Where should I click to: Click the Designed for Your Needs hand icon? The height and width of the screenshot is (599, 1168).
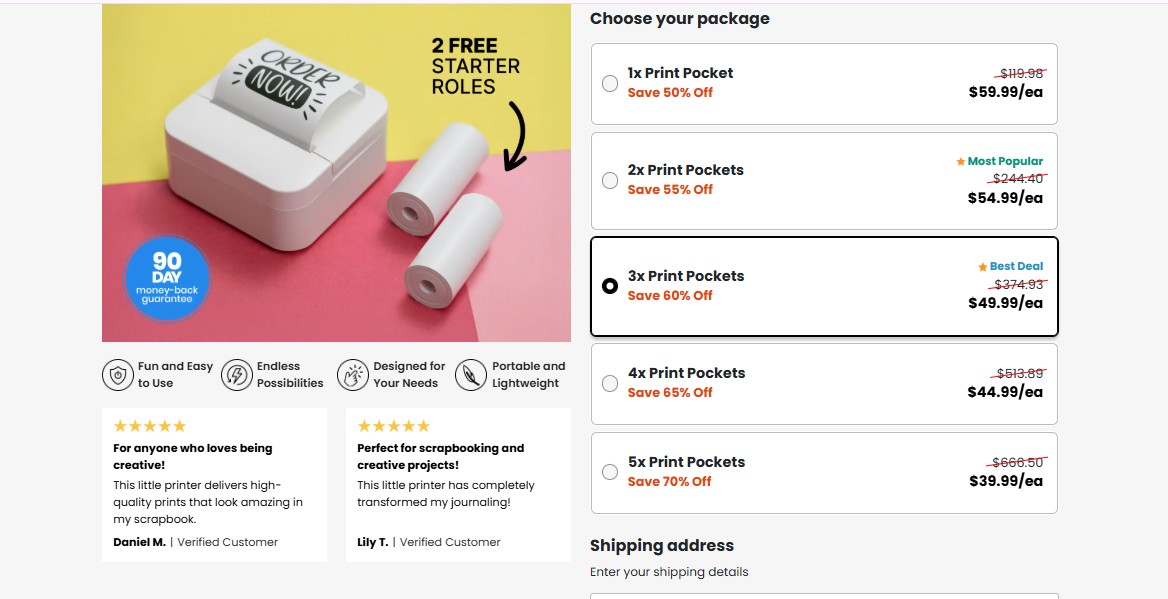pyautogui.click(x=353, y=375)
